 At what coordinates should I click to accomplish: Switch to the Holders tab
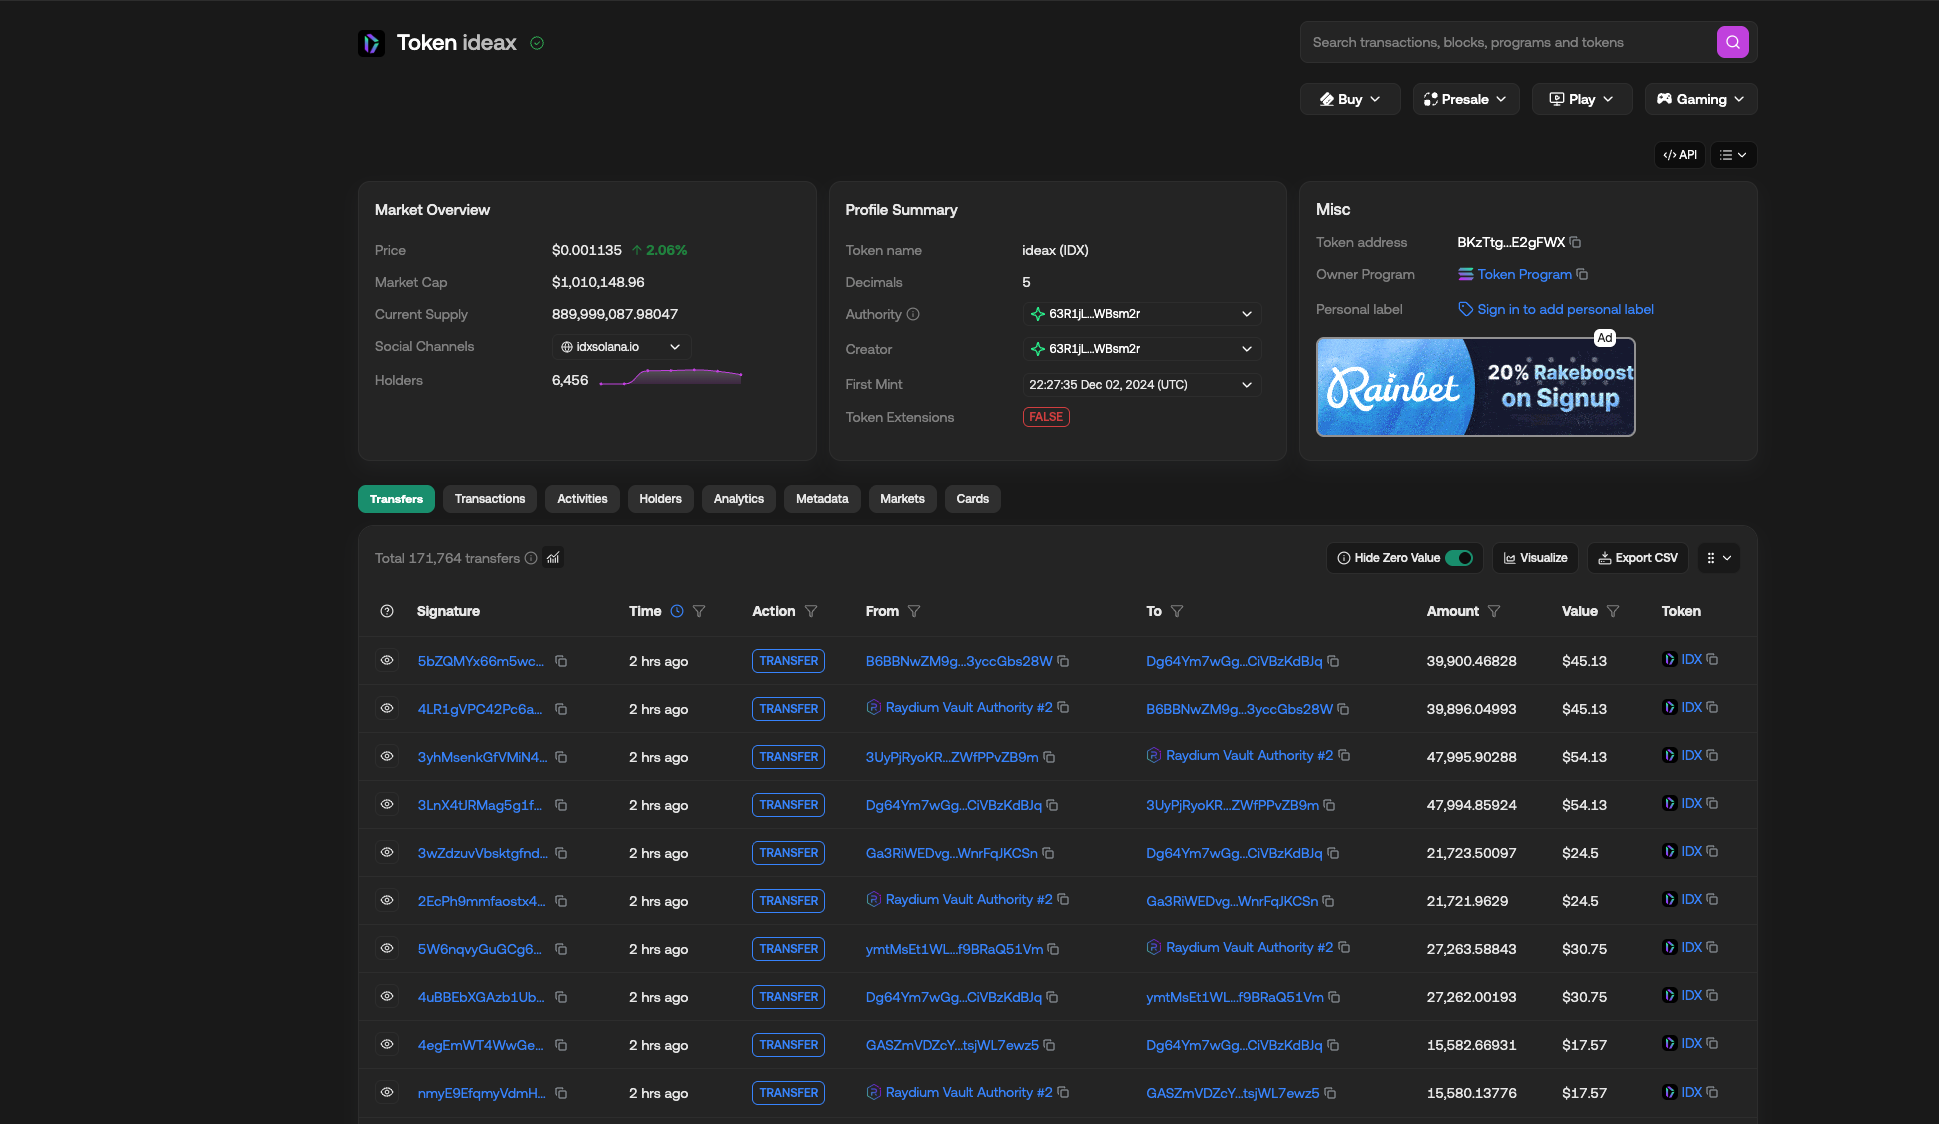(660, 499)
